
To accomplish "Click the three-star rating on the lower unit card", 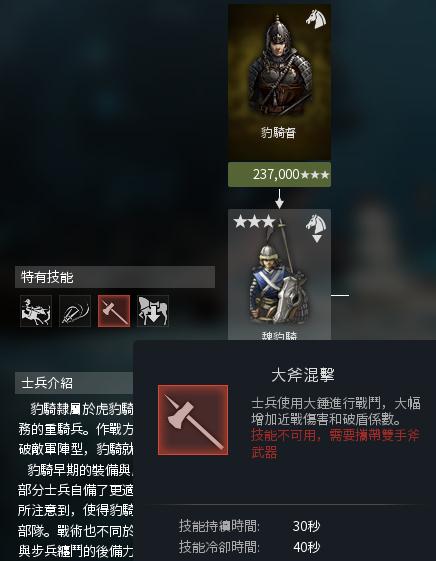I will tap(254, 222).
